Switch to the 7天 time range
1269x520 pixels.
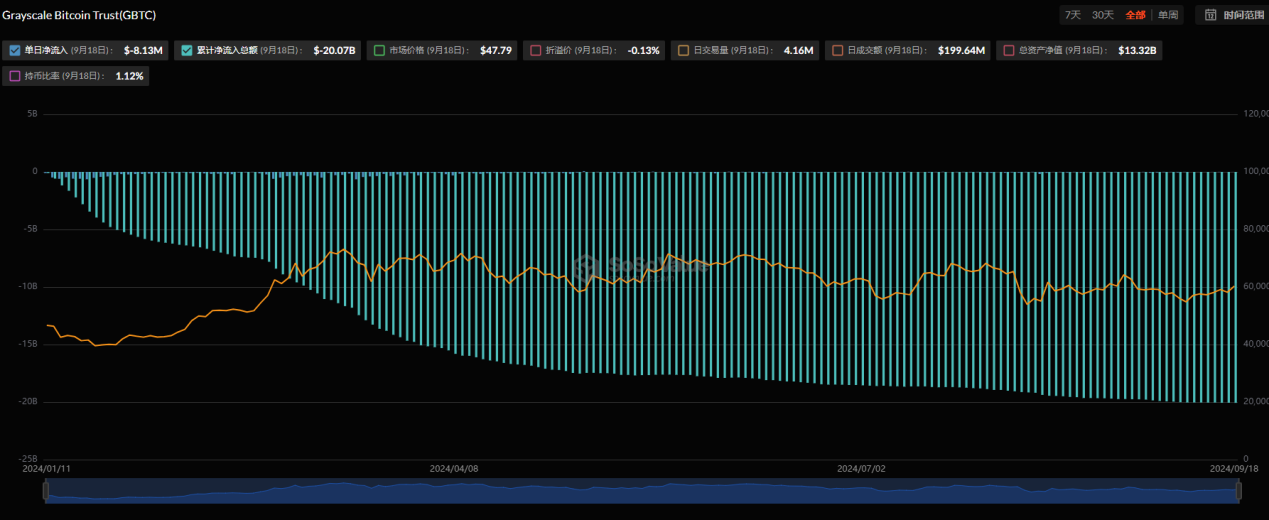1072,15
